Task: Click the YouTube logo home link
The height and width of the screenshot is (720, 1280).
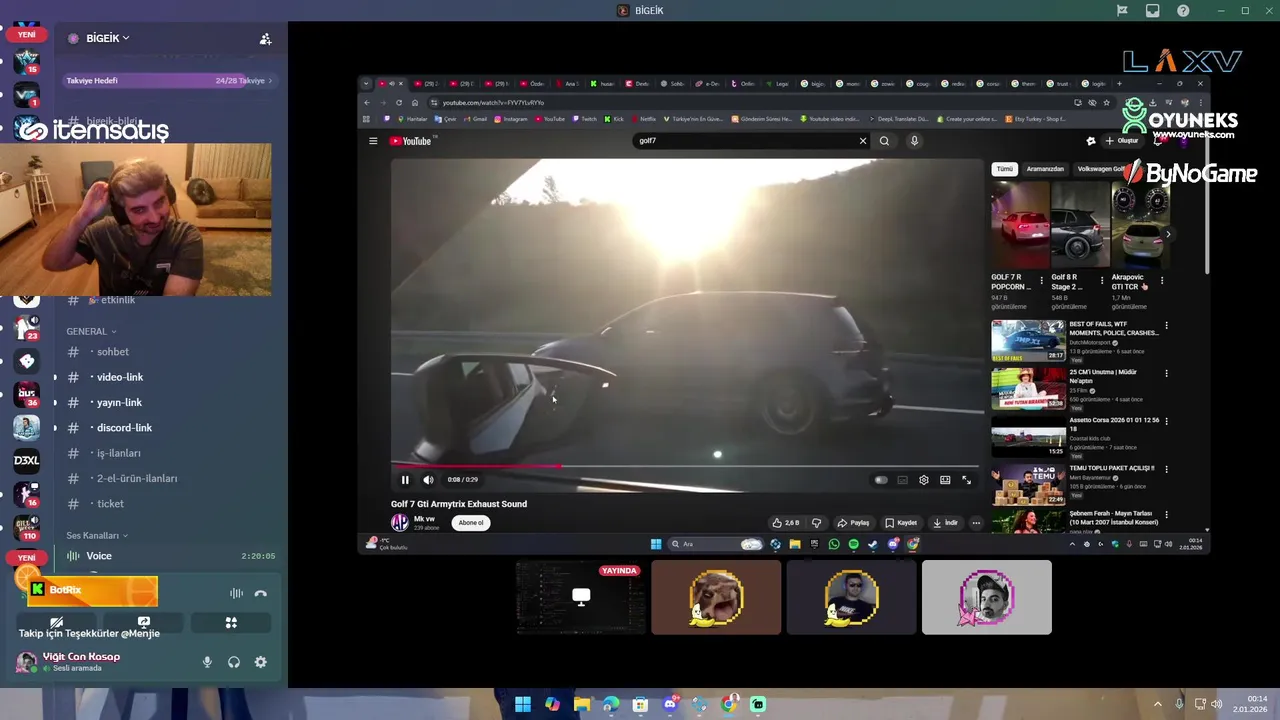Action: (410, 141)
